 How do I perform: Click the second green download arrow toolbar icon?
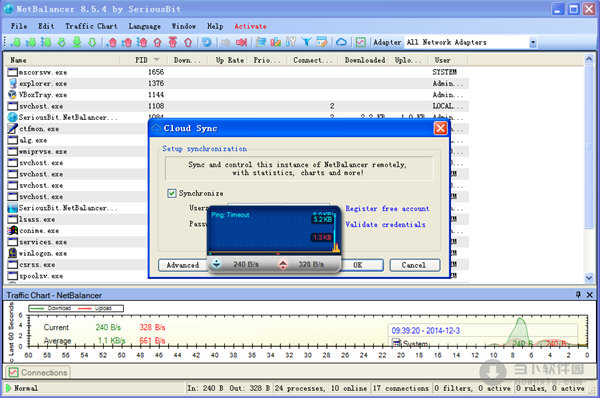point(31,42)
